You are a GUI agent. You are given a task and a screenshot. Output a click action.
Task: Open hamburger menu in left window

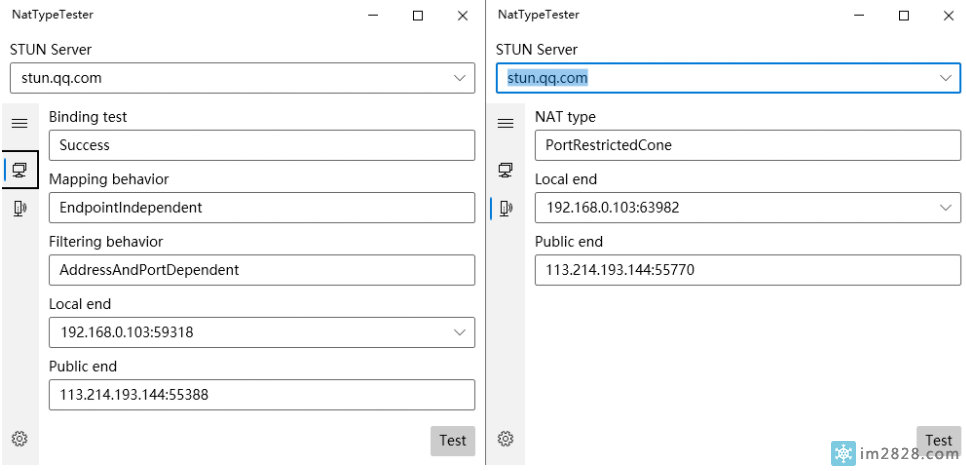coord(20,123)
